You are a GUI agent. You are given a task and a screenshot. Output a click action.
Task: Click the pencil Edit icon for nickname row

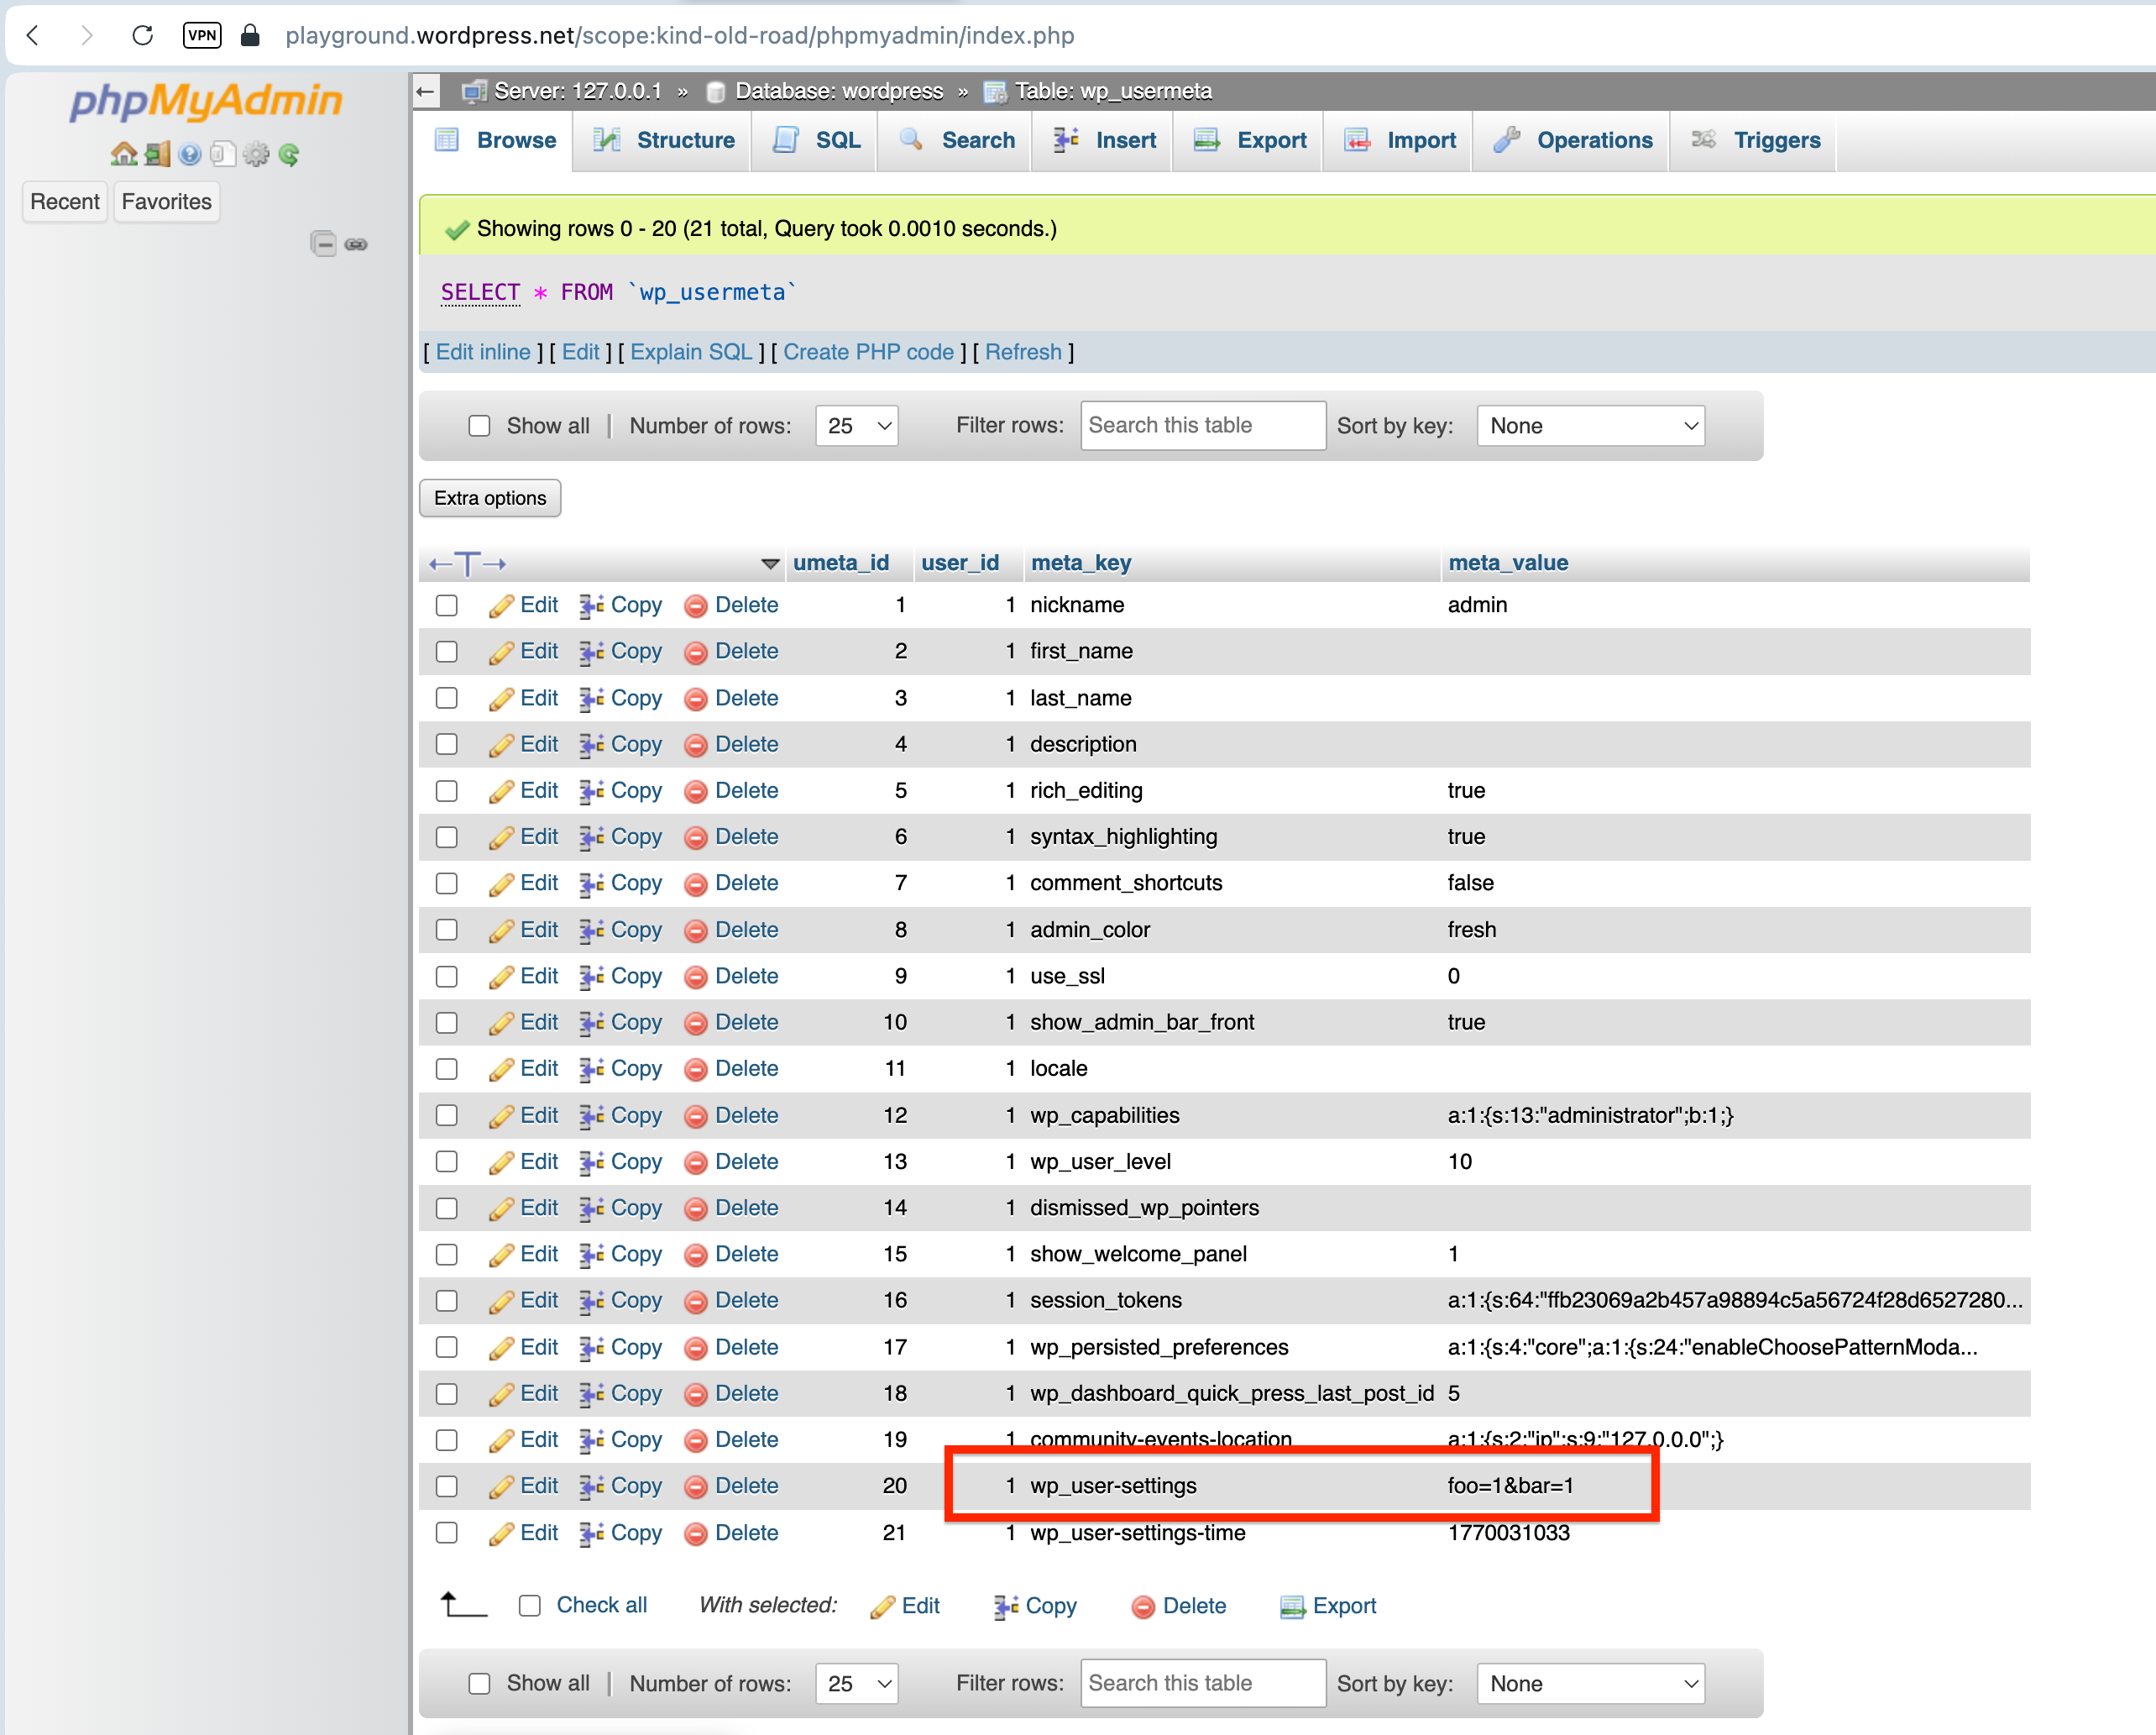(501, 606)
